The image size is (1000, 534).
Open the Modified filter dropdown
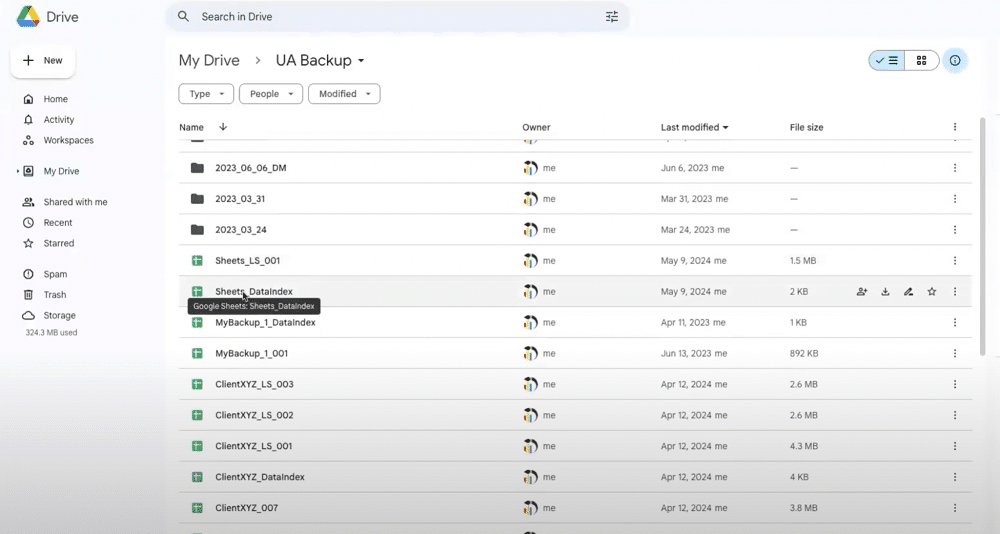[344, 94]
